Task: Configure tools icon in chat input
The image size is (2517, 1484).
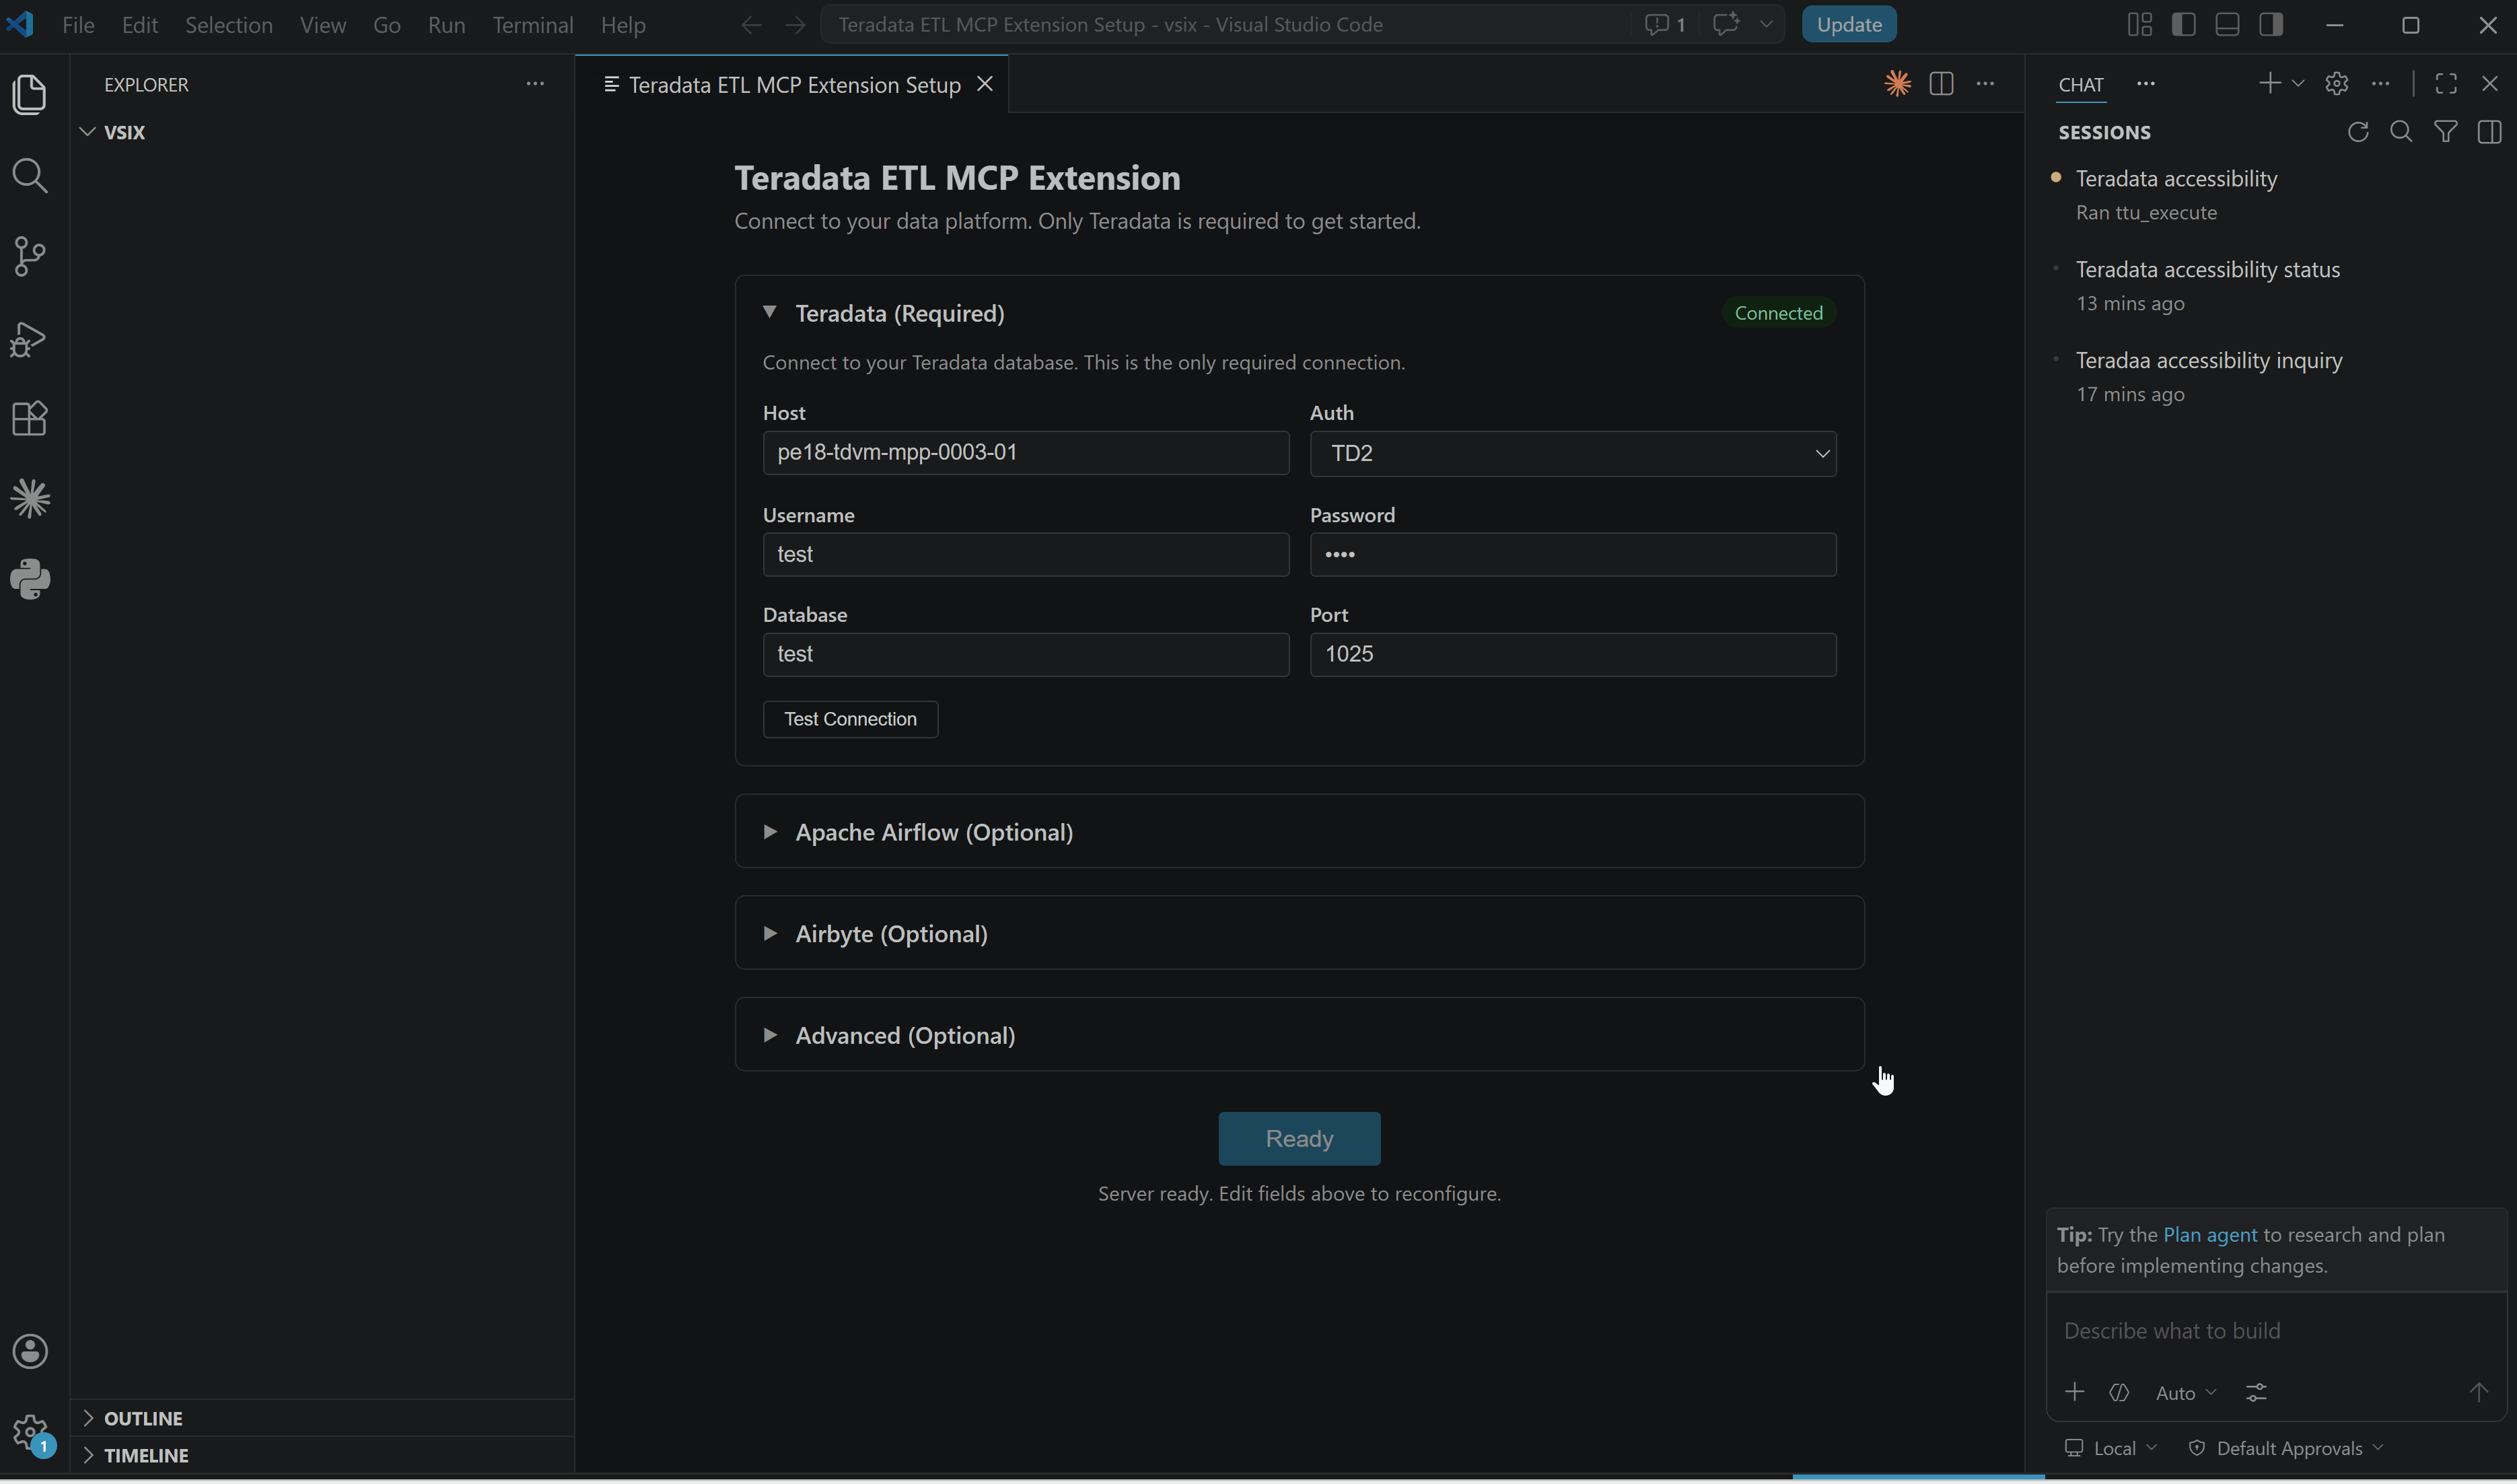Action: [x=2256, y=1393]
